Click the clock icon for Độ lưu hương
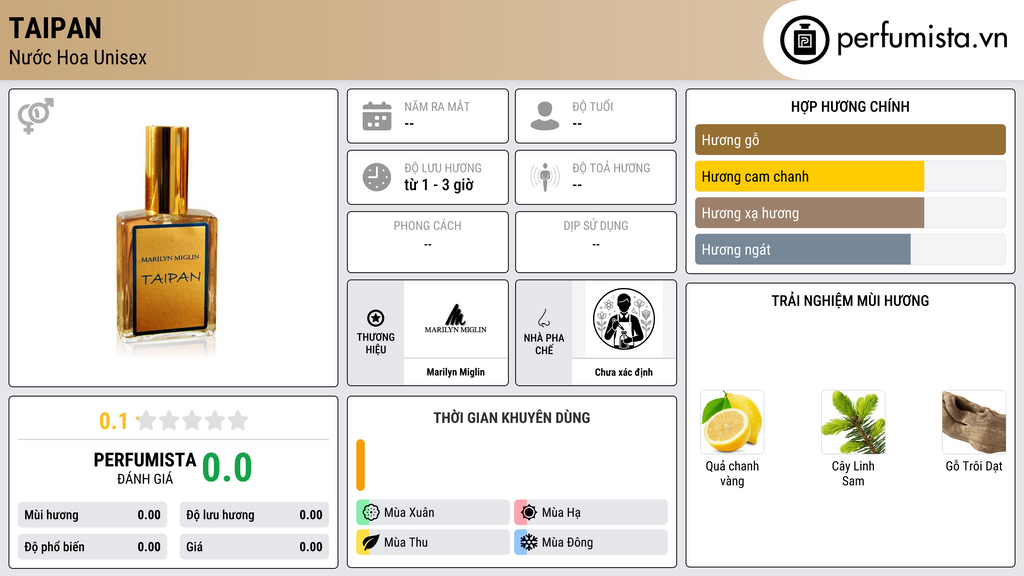This screenshot has height=576, width=1024. click(x=377, y=177)
